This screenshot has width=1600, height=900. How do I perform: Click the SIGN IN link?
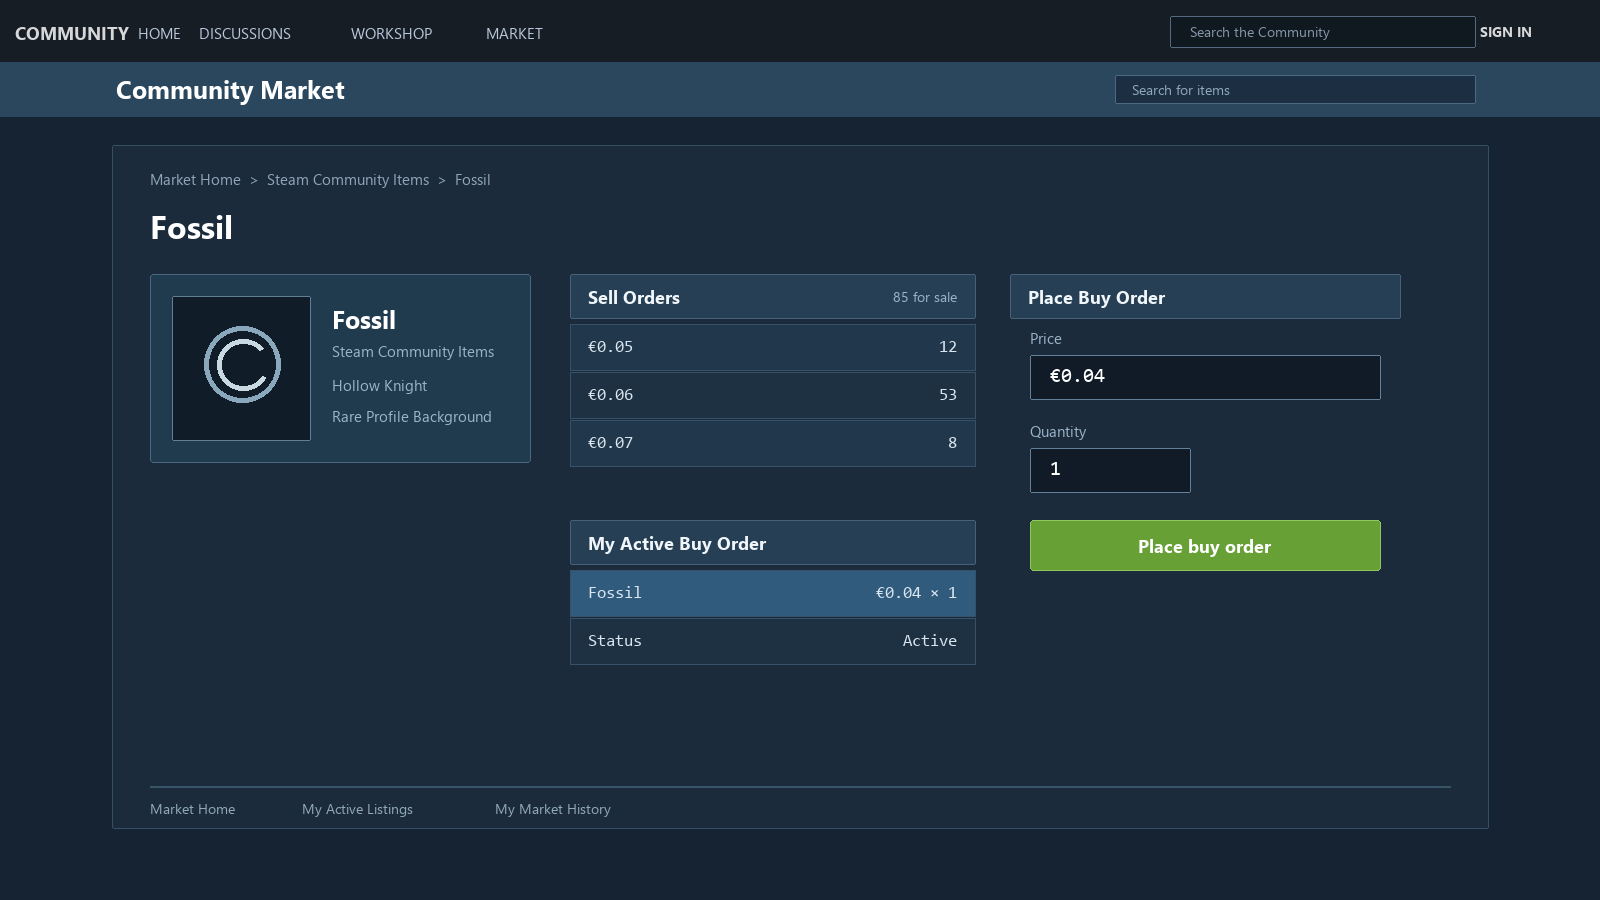[1505, 32]
